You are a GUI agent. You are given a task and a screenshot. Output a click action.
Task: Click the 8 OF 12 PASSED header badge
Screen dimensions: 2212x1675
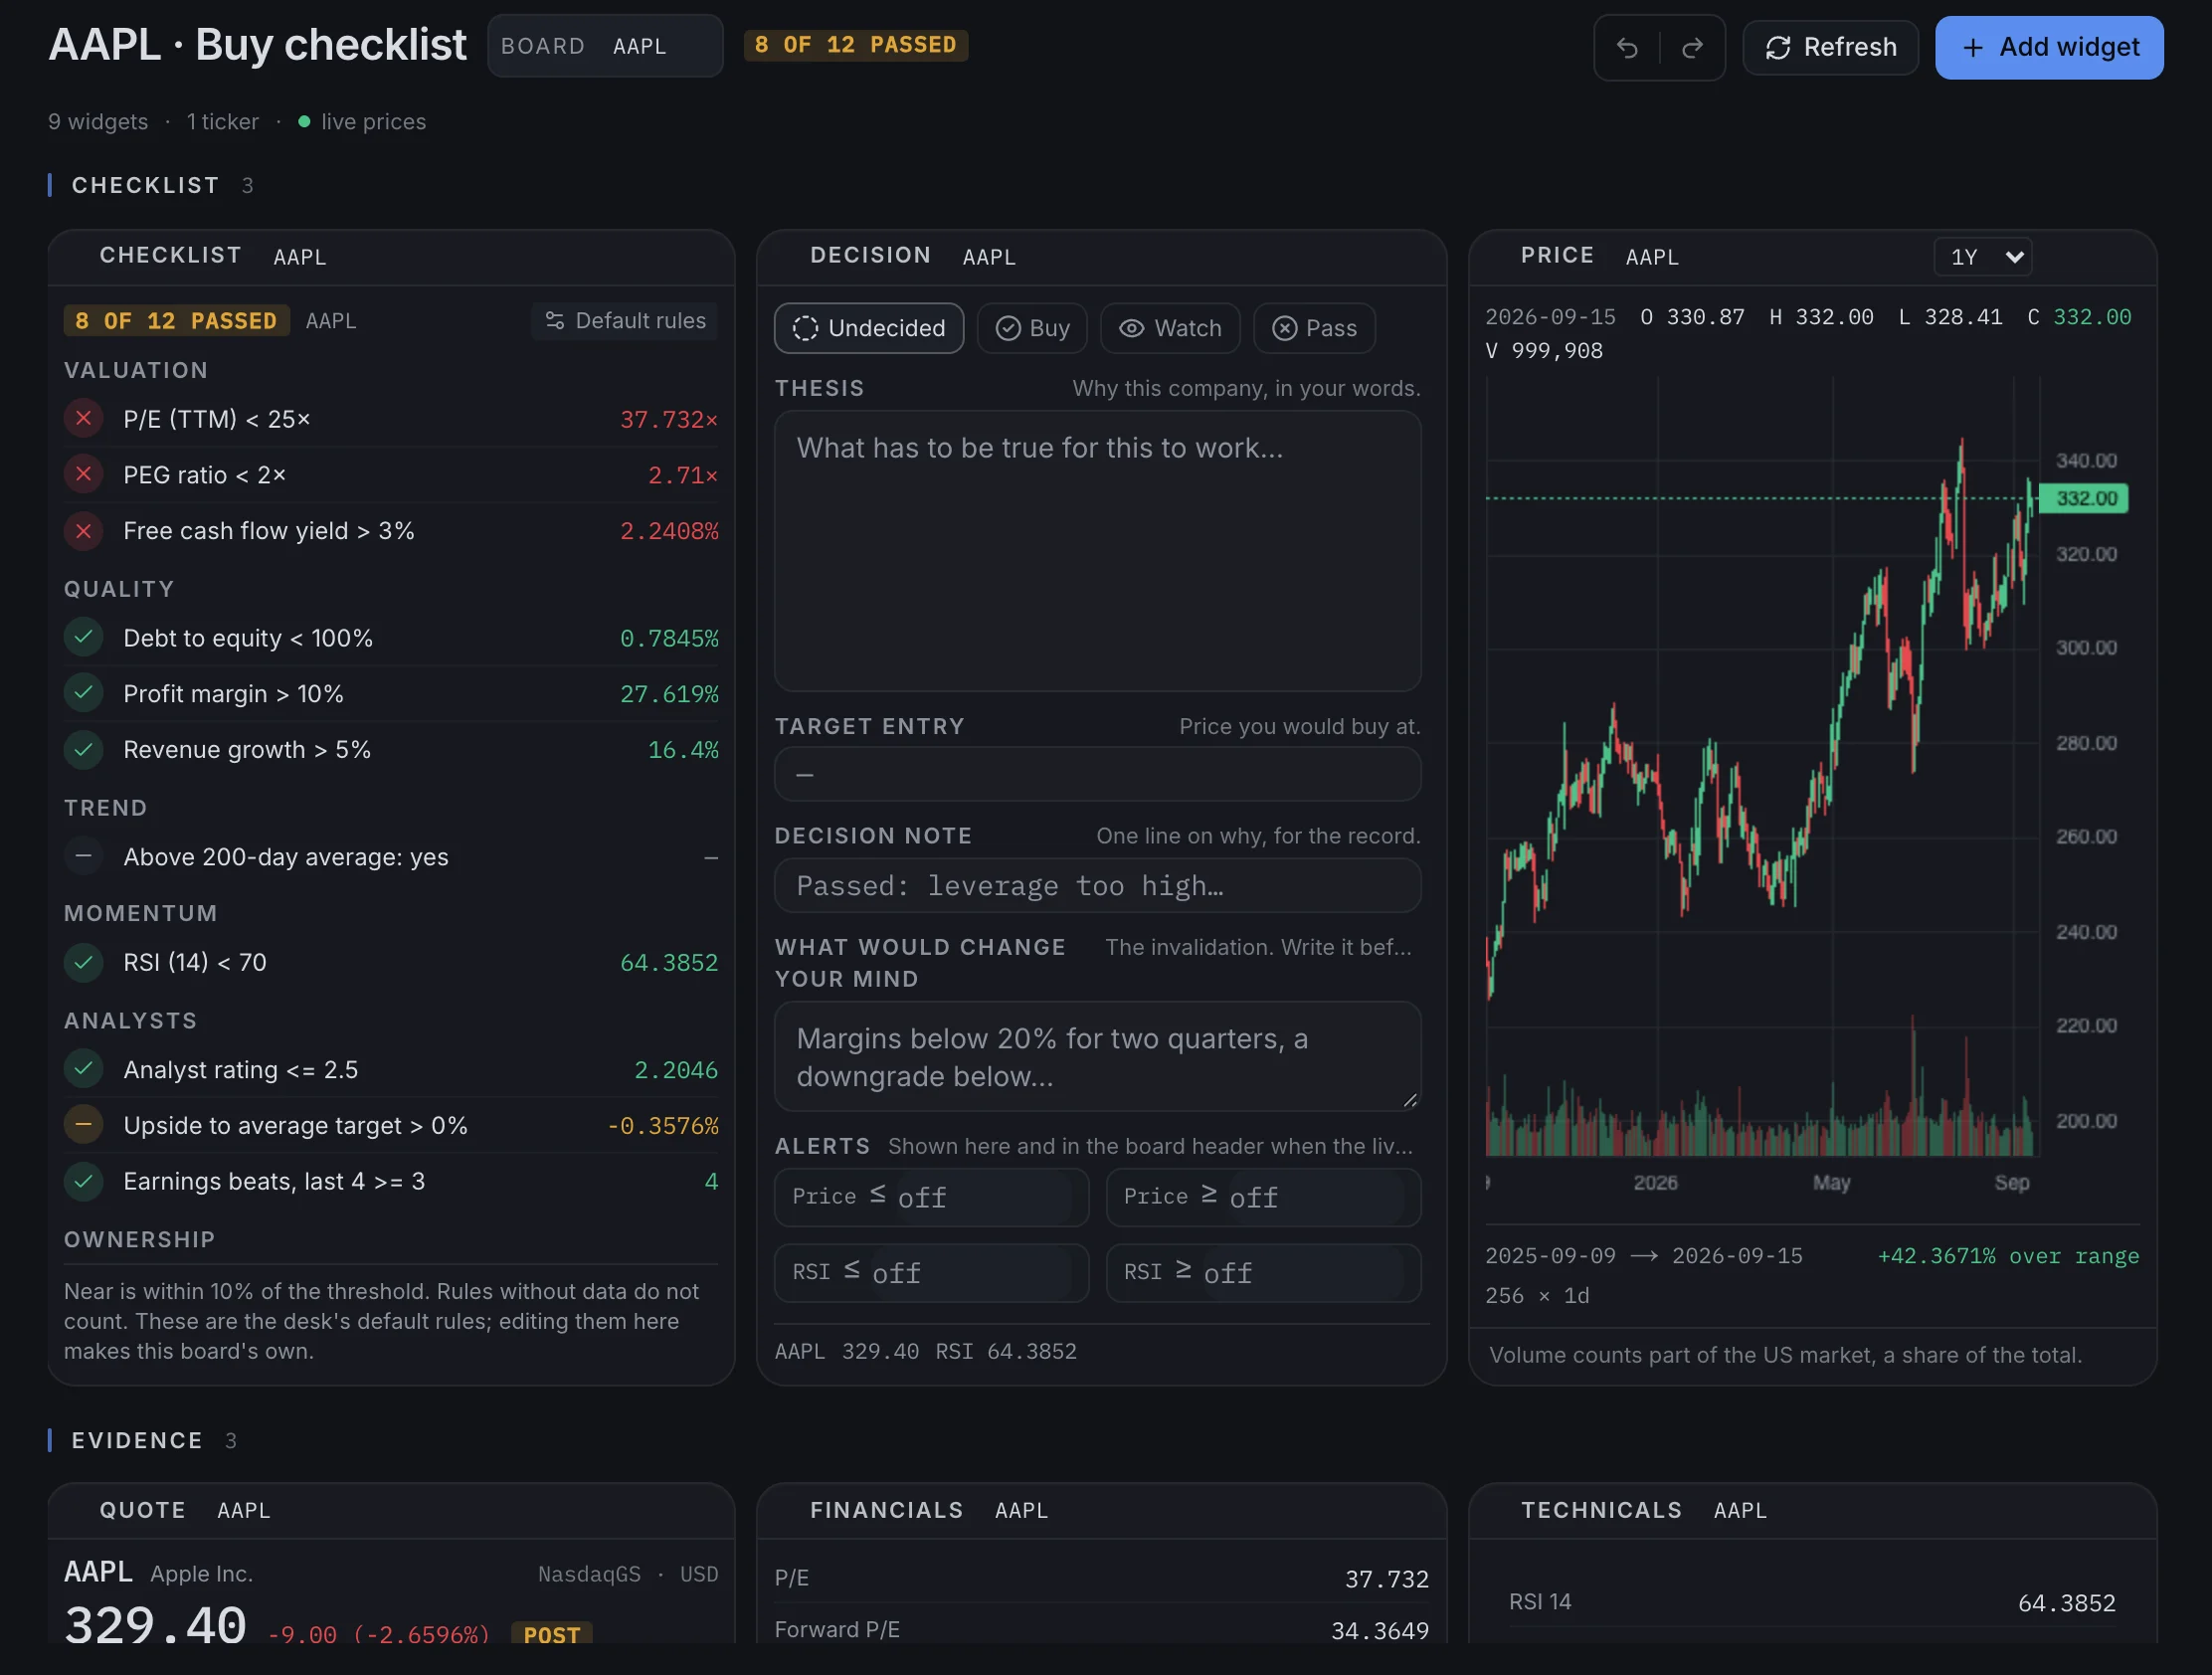(x=856, y=45)
